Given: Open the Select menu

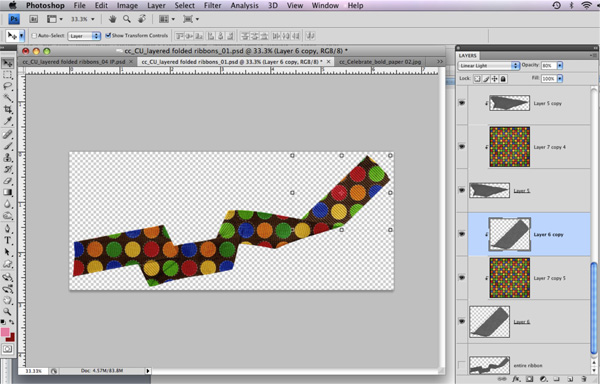Looking at the screenshot, I should [184, 5].
